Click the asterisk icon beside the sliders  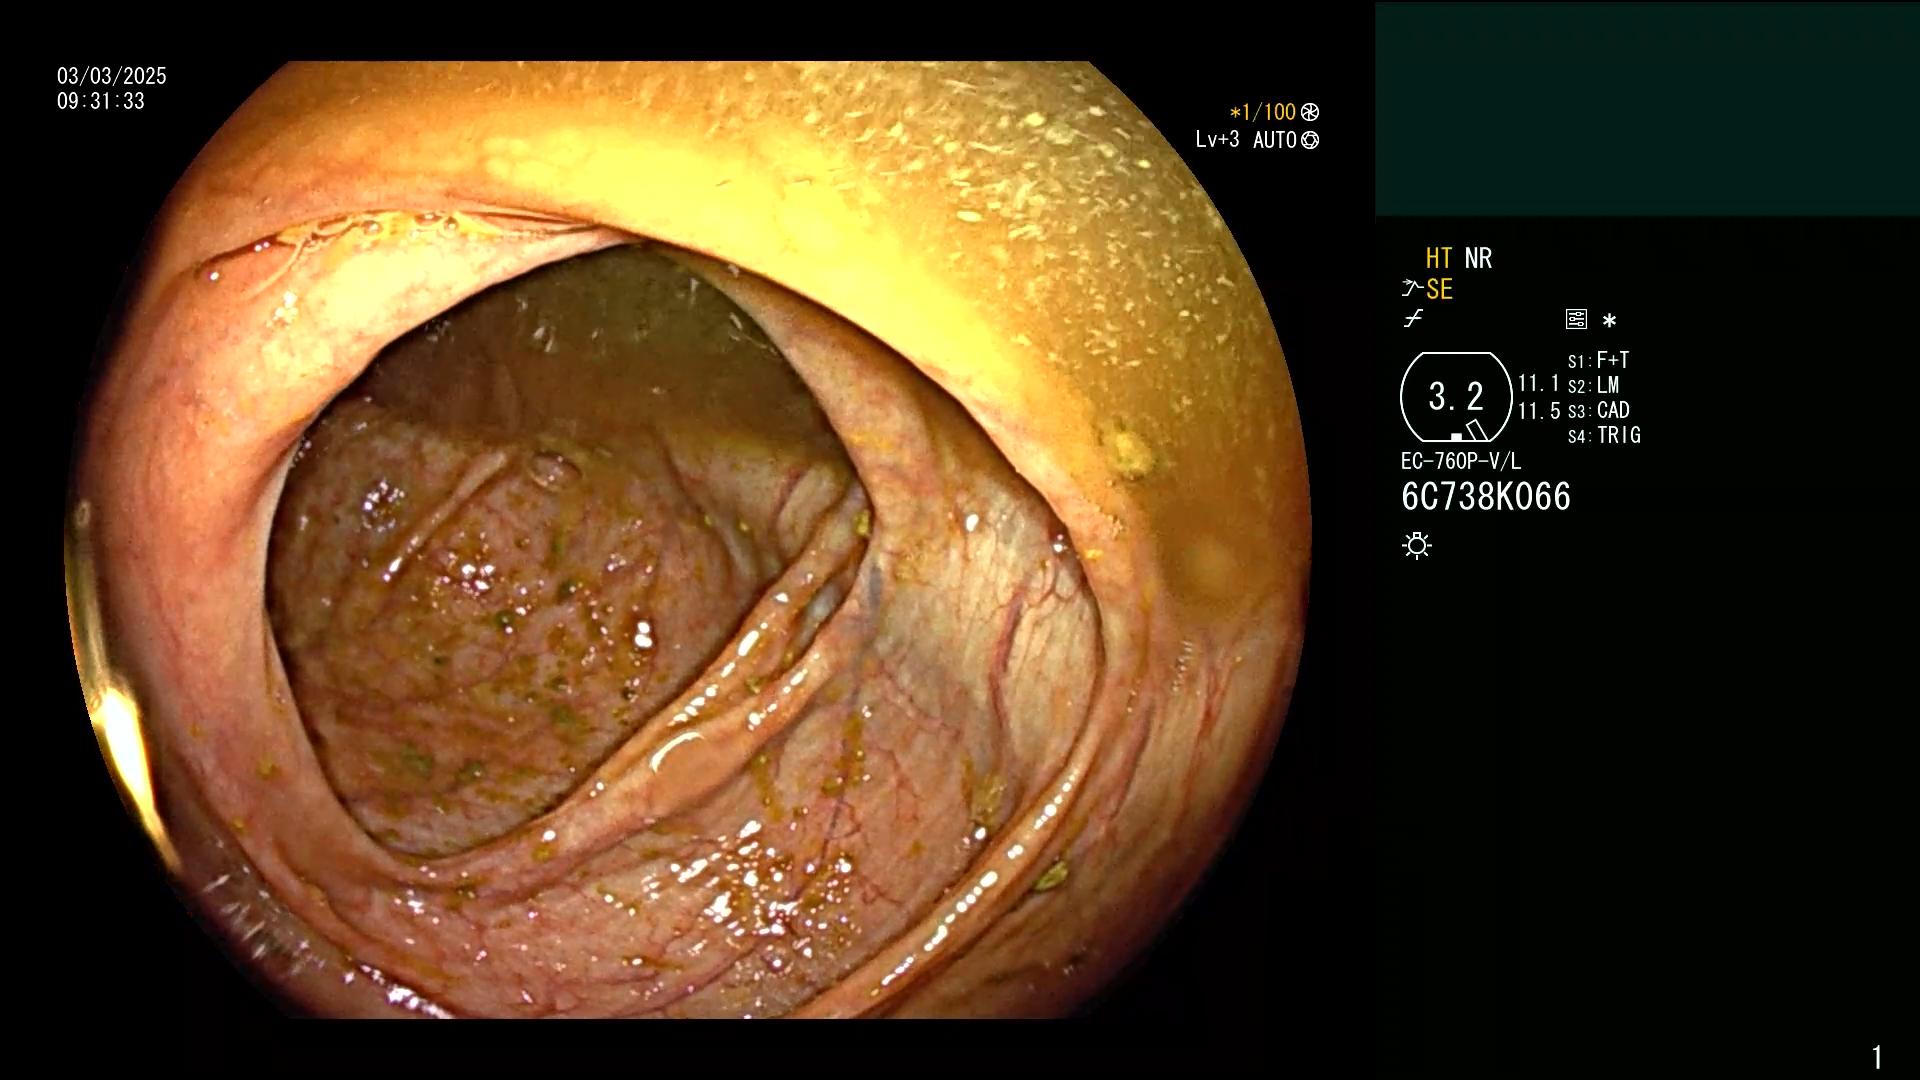[1609, 321]
